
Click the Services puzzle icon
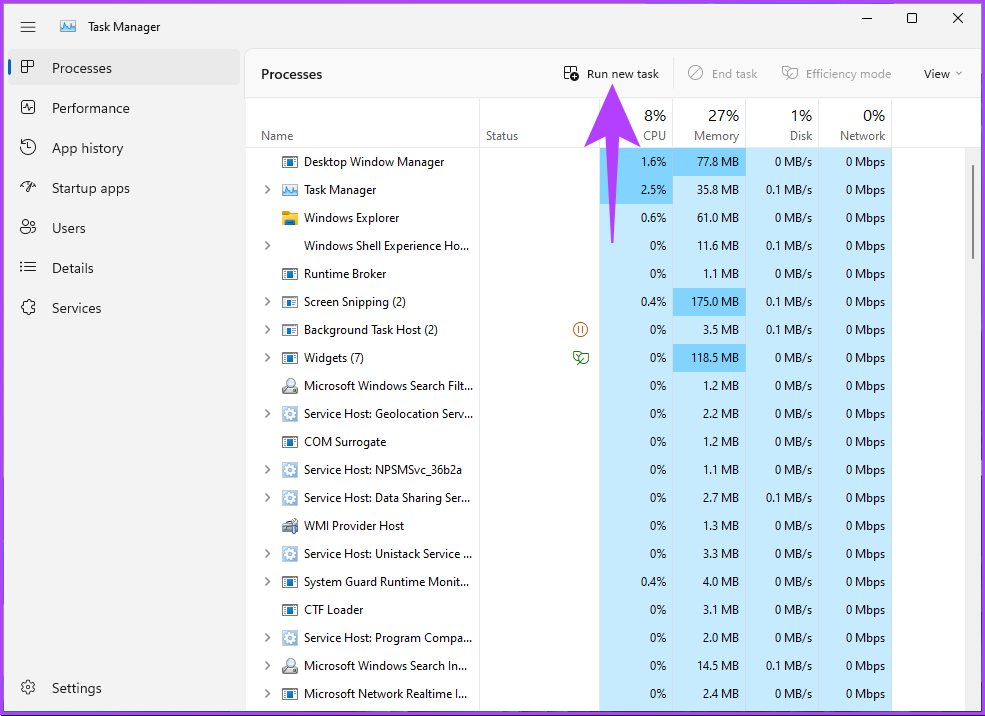click(x=28, y=307)
